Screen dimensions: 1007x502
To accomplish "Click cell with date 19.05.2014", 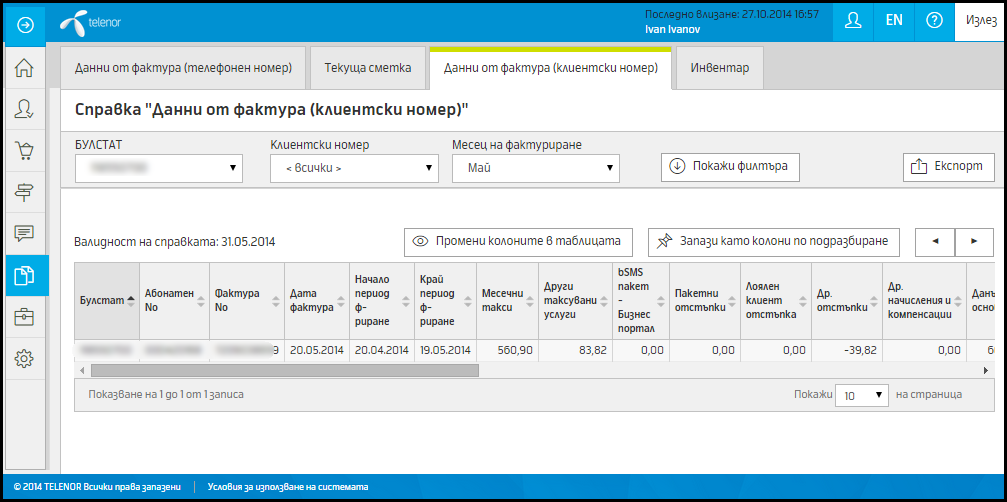I will pyautogui.click(x=445, y=350).
